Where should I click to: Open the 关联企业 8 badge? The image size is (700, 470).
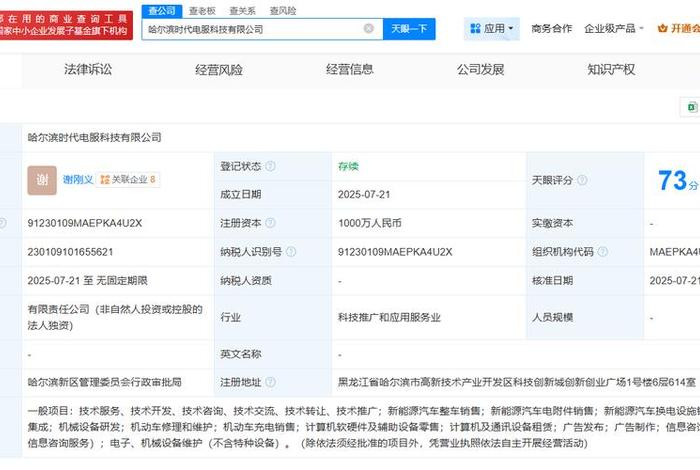pos(128,179)
